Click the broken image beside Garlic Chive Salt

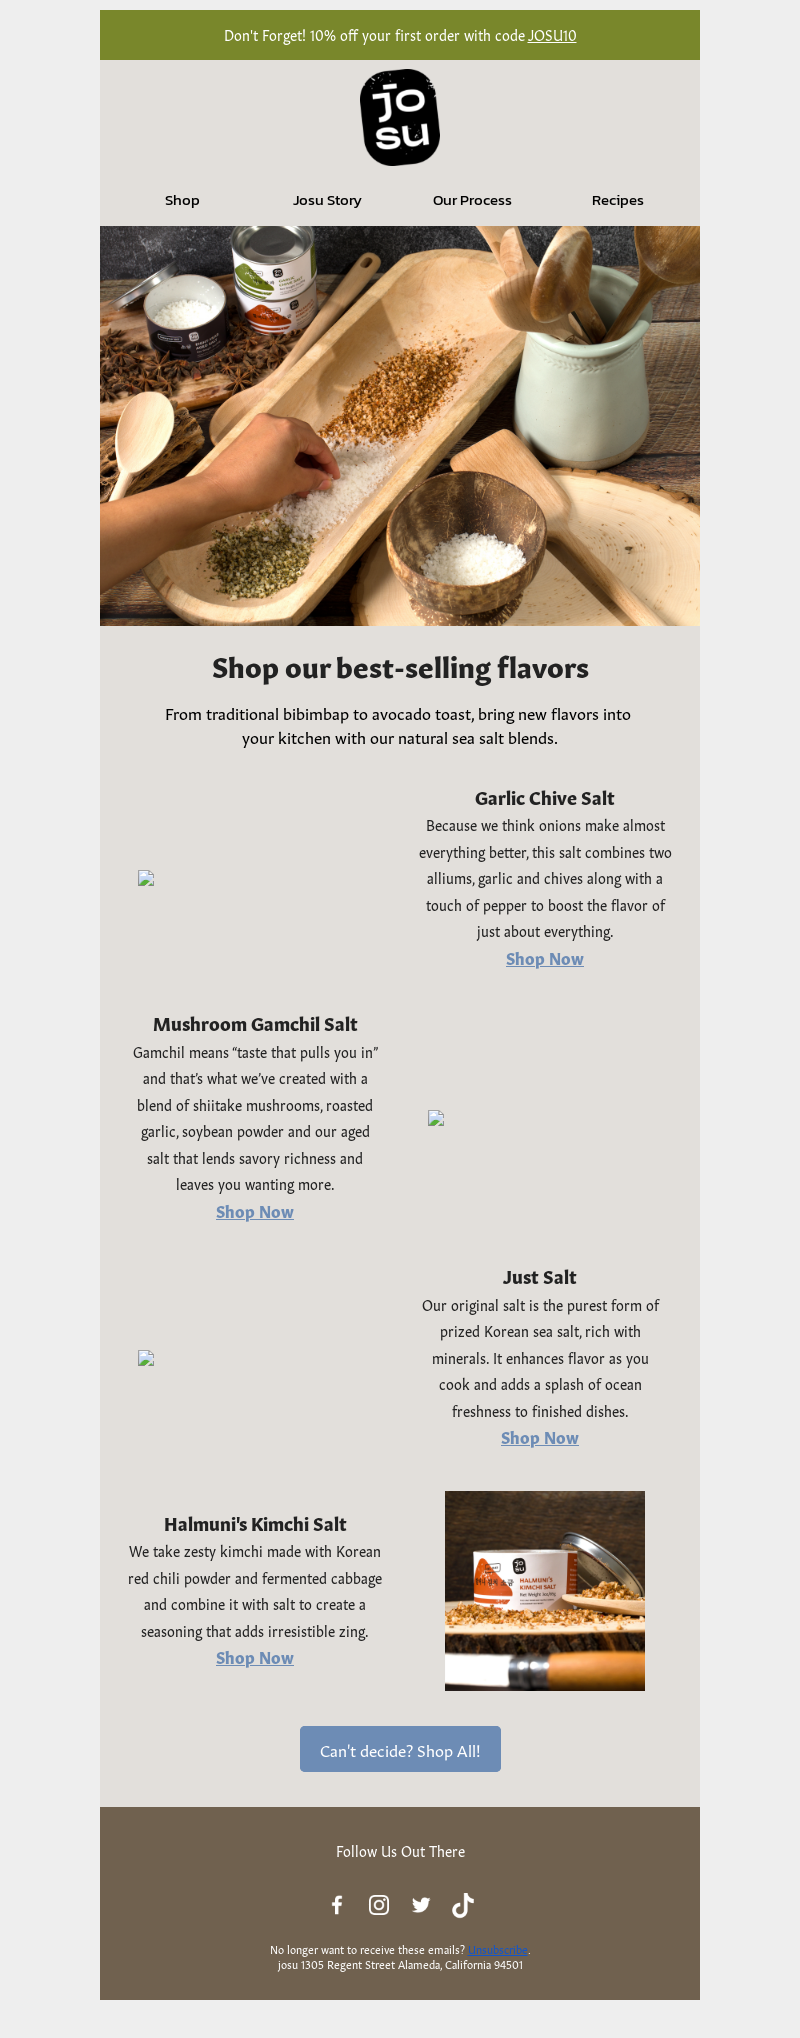(x=146, y=878)
